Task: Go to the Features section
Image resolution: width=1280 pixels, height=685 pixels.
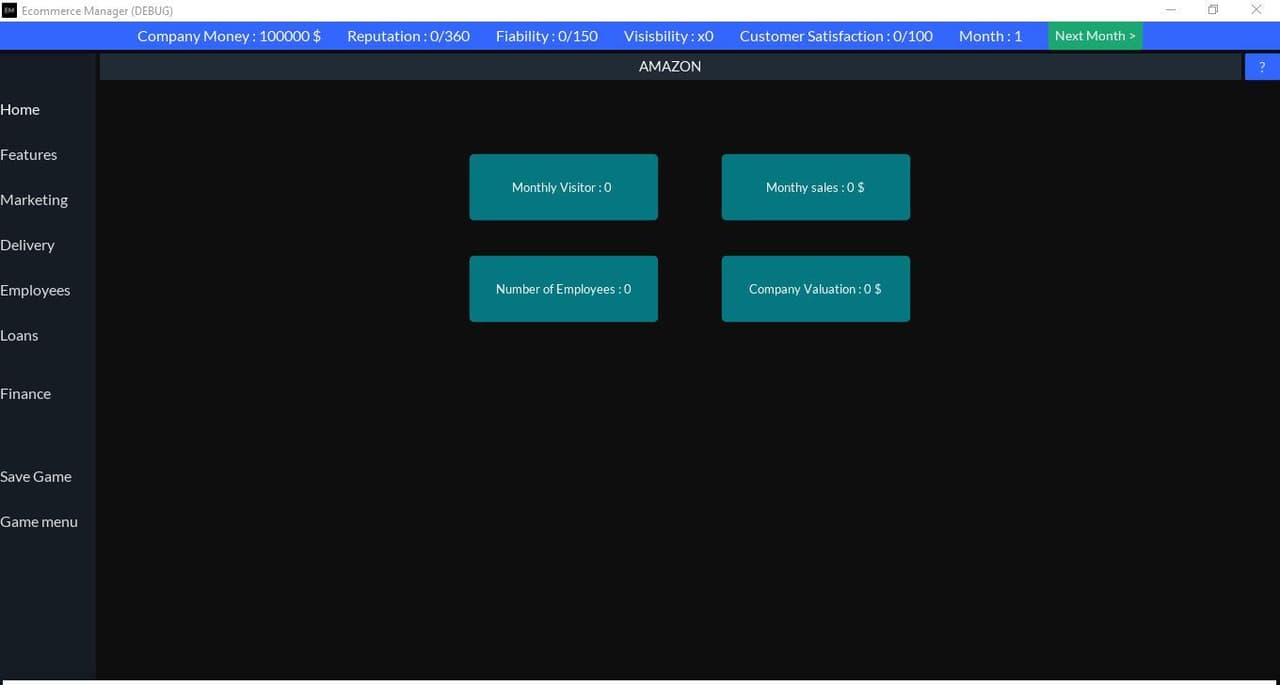Action: [28, 154]
